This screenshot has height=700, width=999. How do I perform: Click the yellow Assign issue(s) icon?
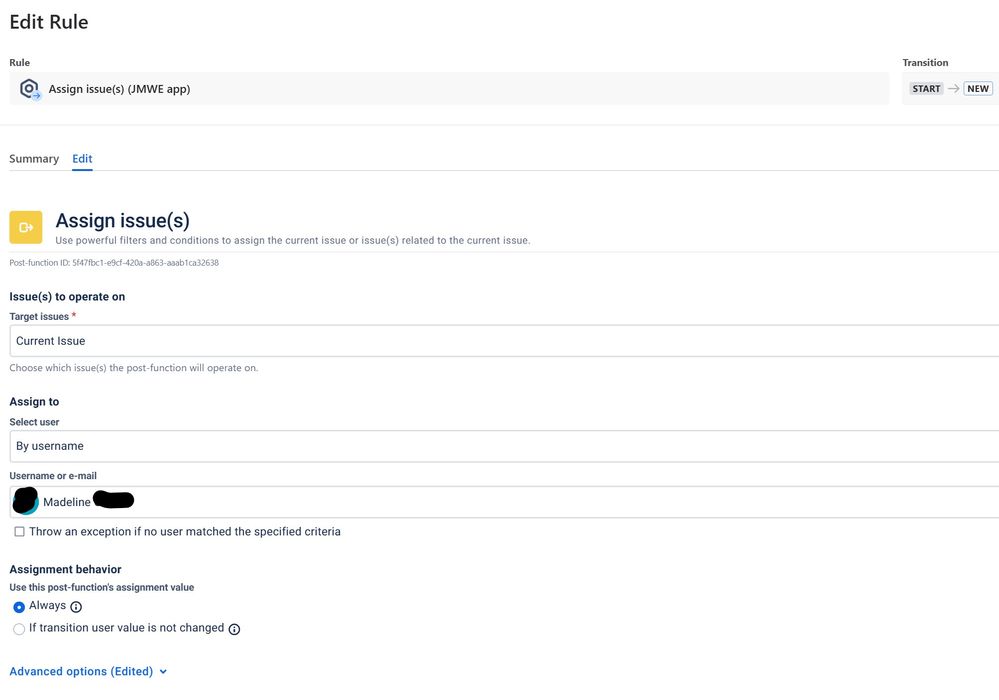26,227
